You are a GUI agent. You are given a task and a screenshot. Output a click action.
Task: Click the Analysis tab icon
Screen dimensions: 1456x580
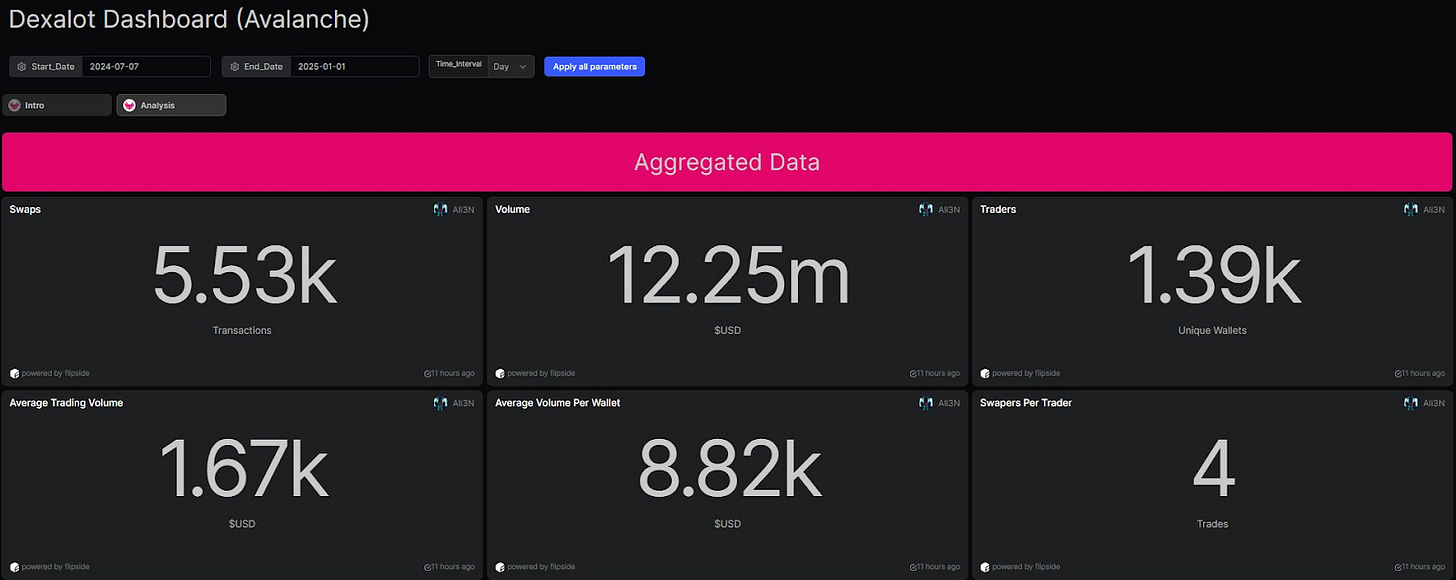[129, 105]
